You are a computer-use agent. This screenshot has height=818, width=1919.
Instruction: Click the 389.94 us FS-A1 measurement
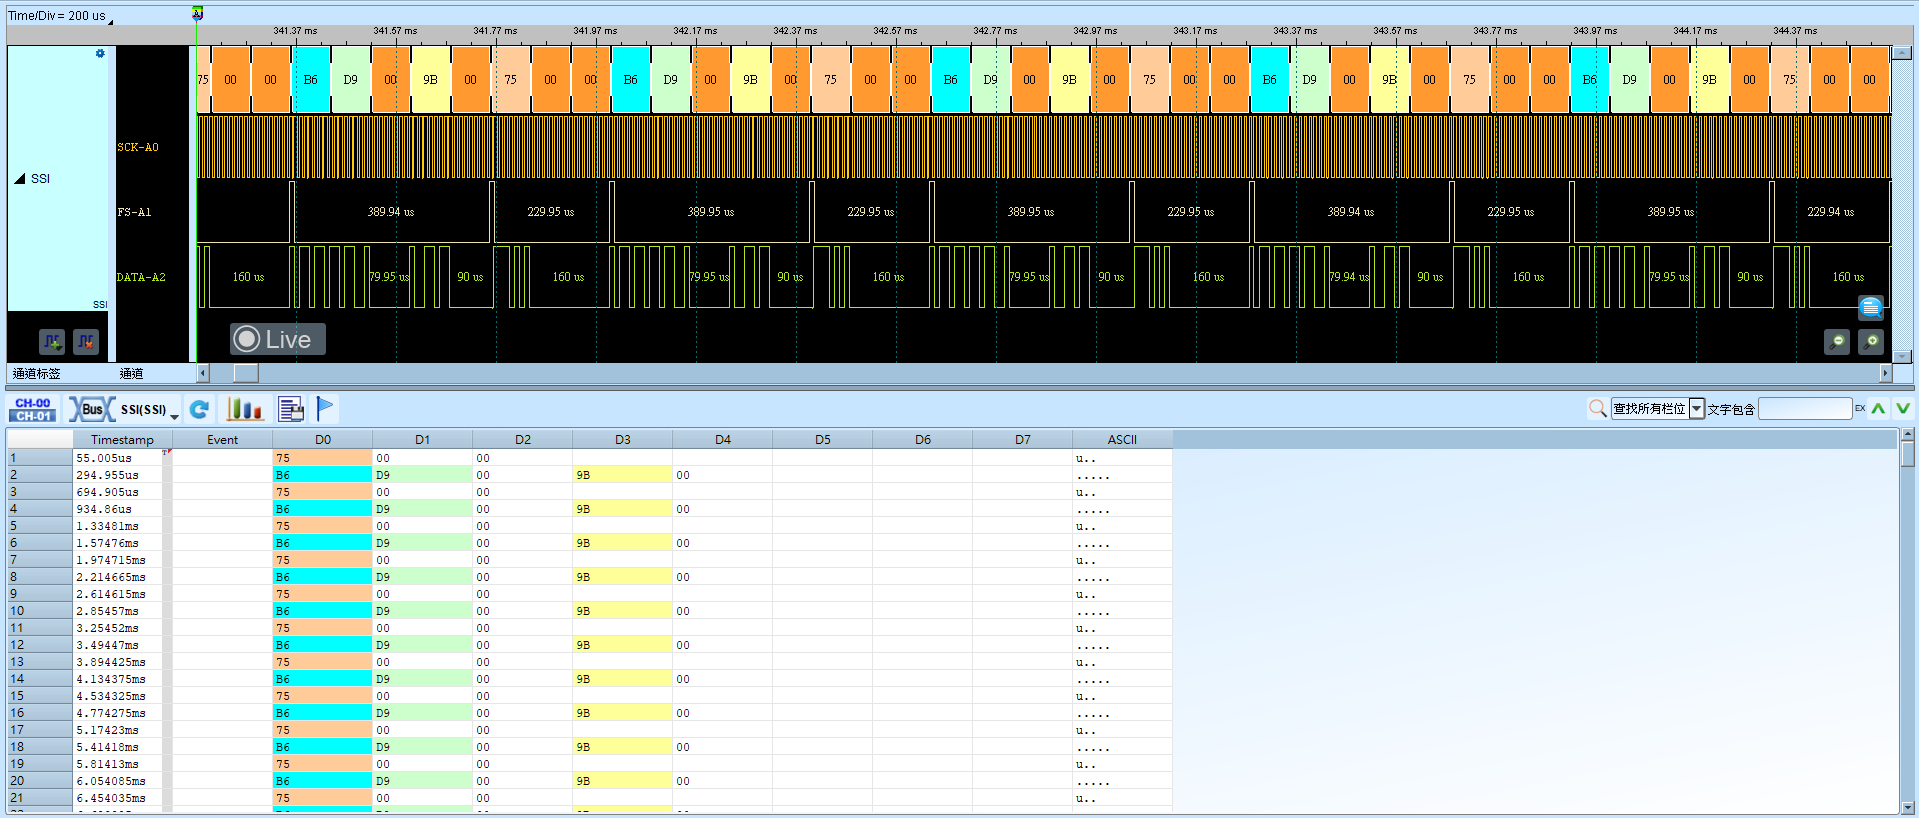coord(390,212)
